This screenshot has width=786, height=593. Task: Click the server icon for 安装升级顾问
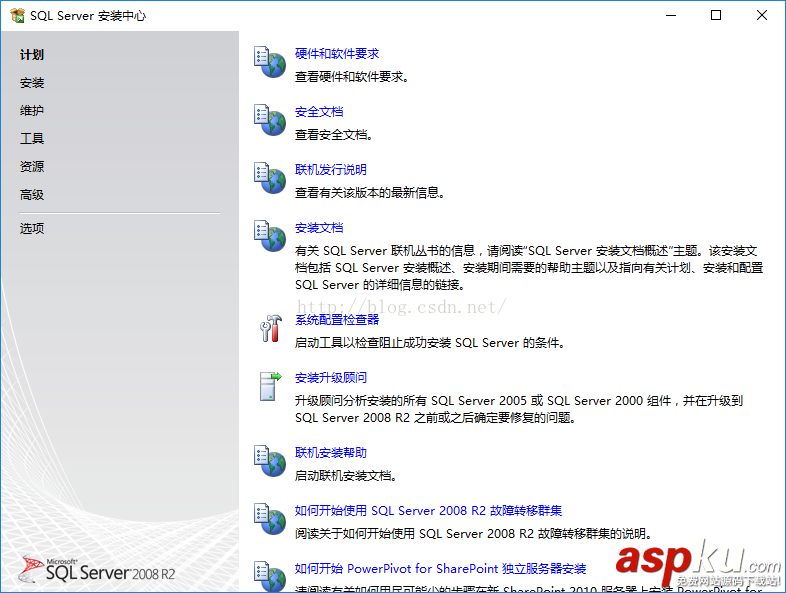[x=270, y=386]
